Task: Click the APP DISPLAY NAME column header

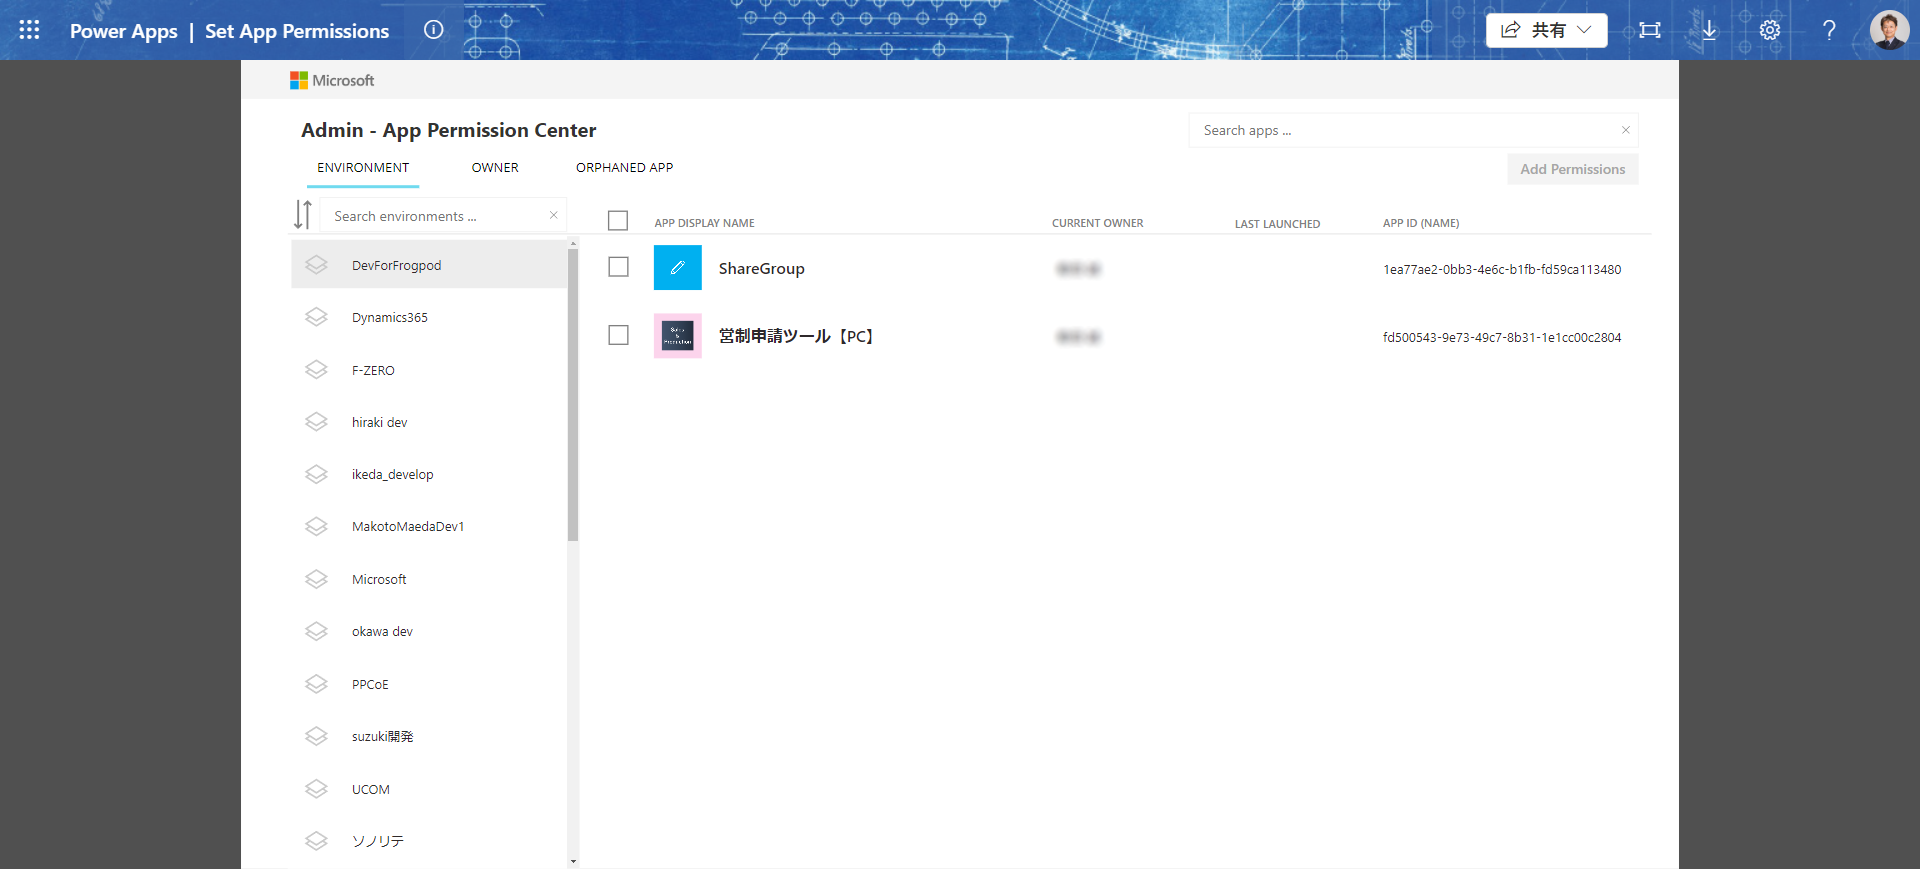Action: (x=704, y=223)
